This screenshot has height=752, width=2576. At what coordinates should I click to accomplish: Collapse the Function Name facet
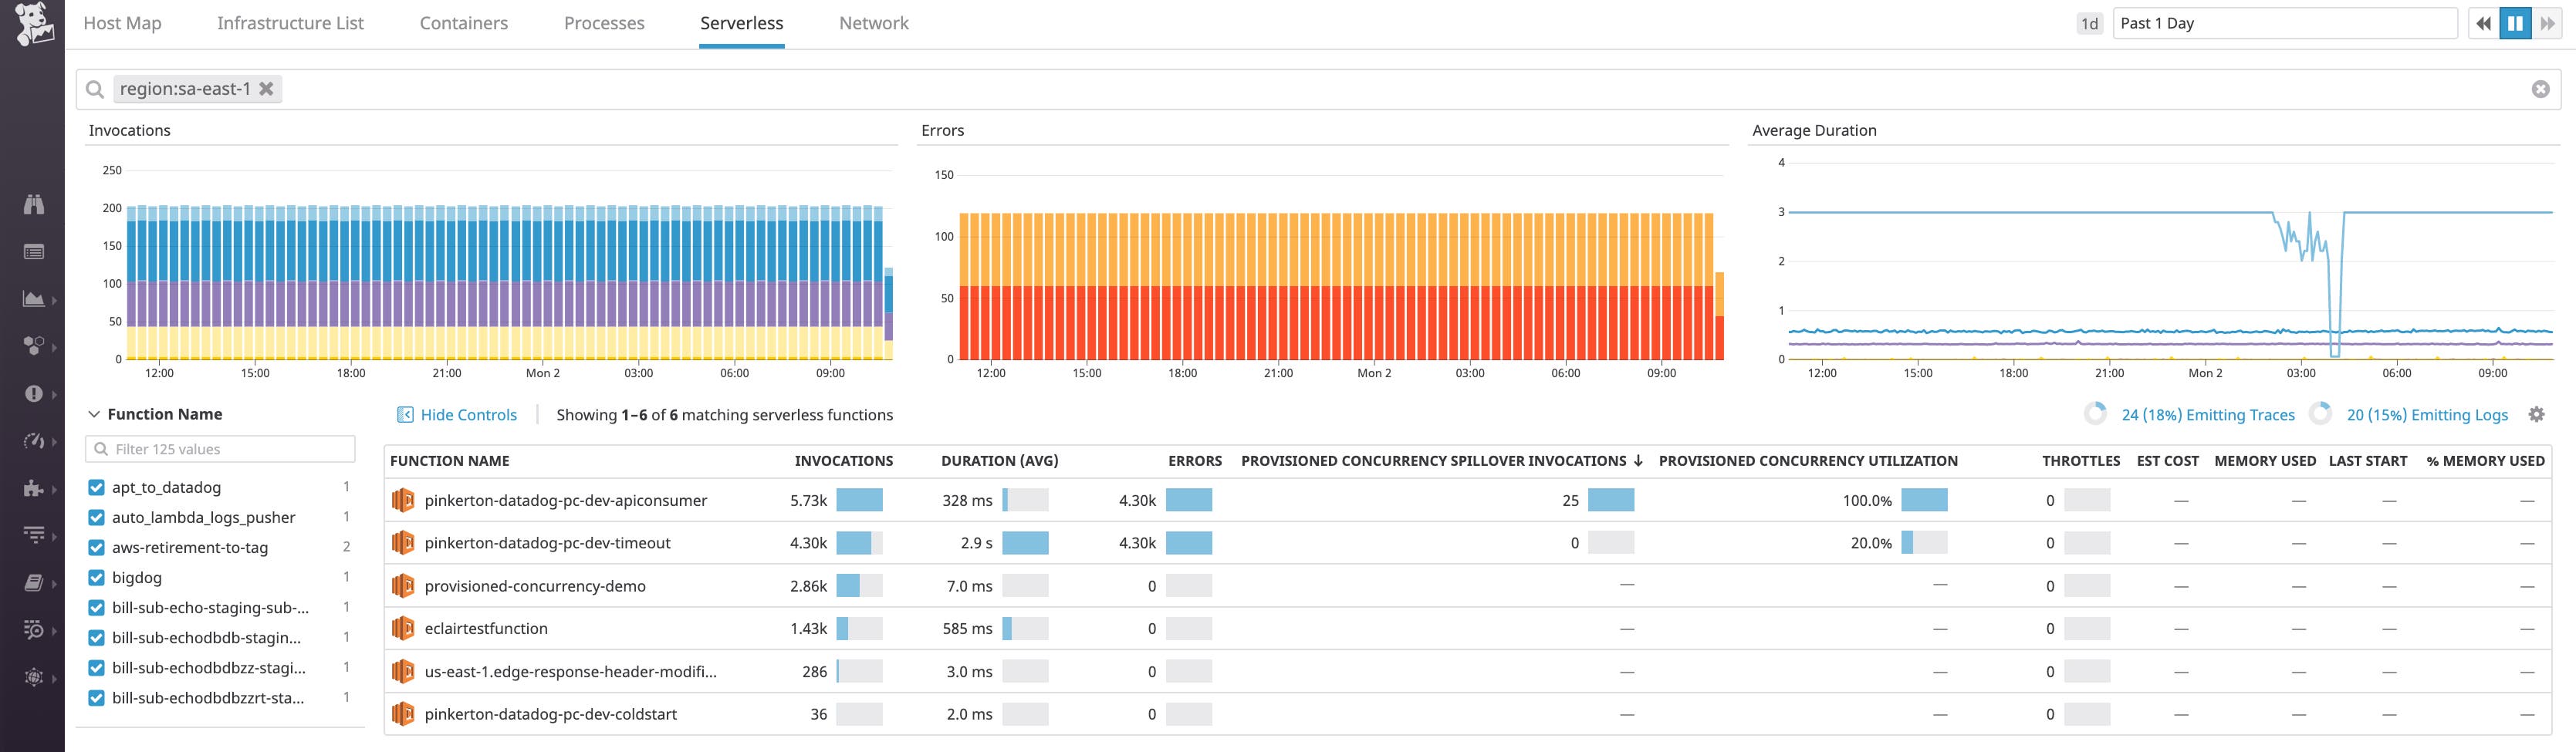pos(95,413)
